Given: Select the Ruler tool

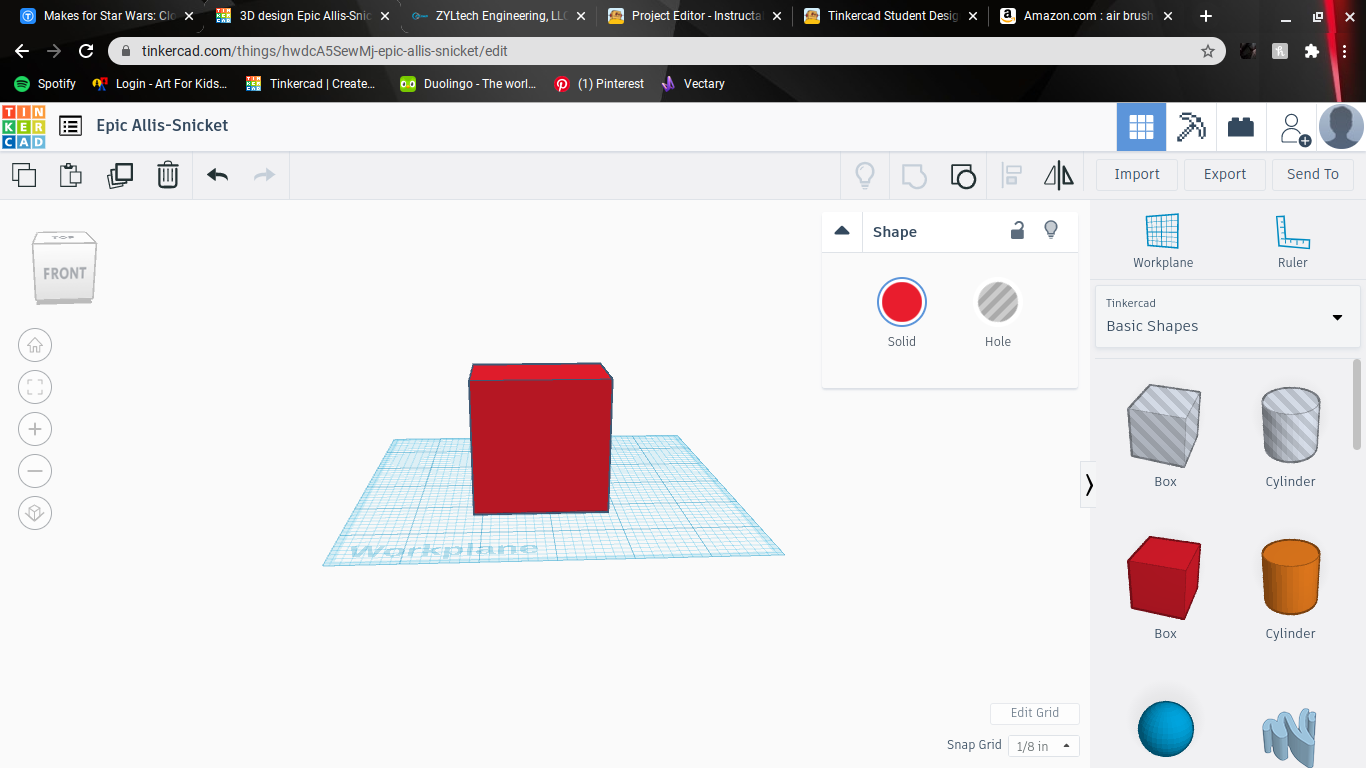Looking at the screenshot, I should tap(1292, 240).
